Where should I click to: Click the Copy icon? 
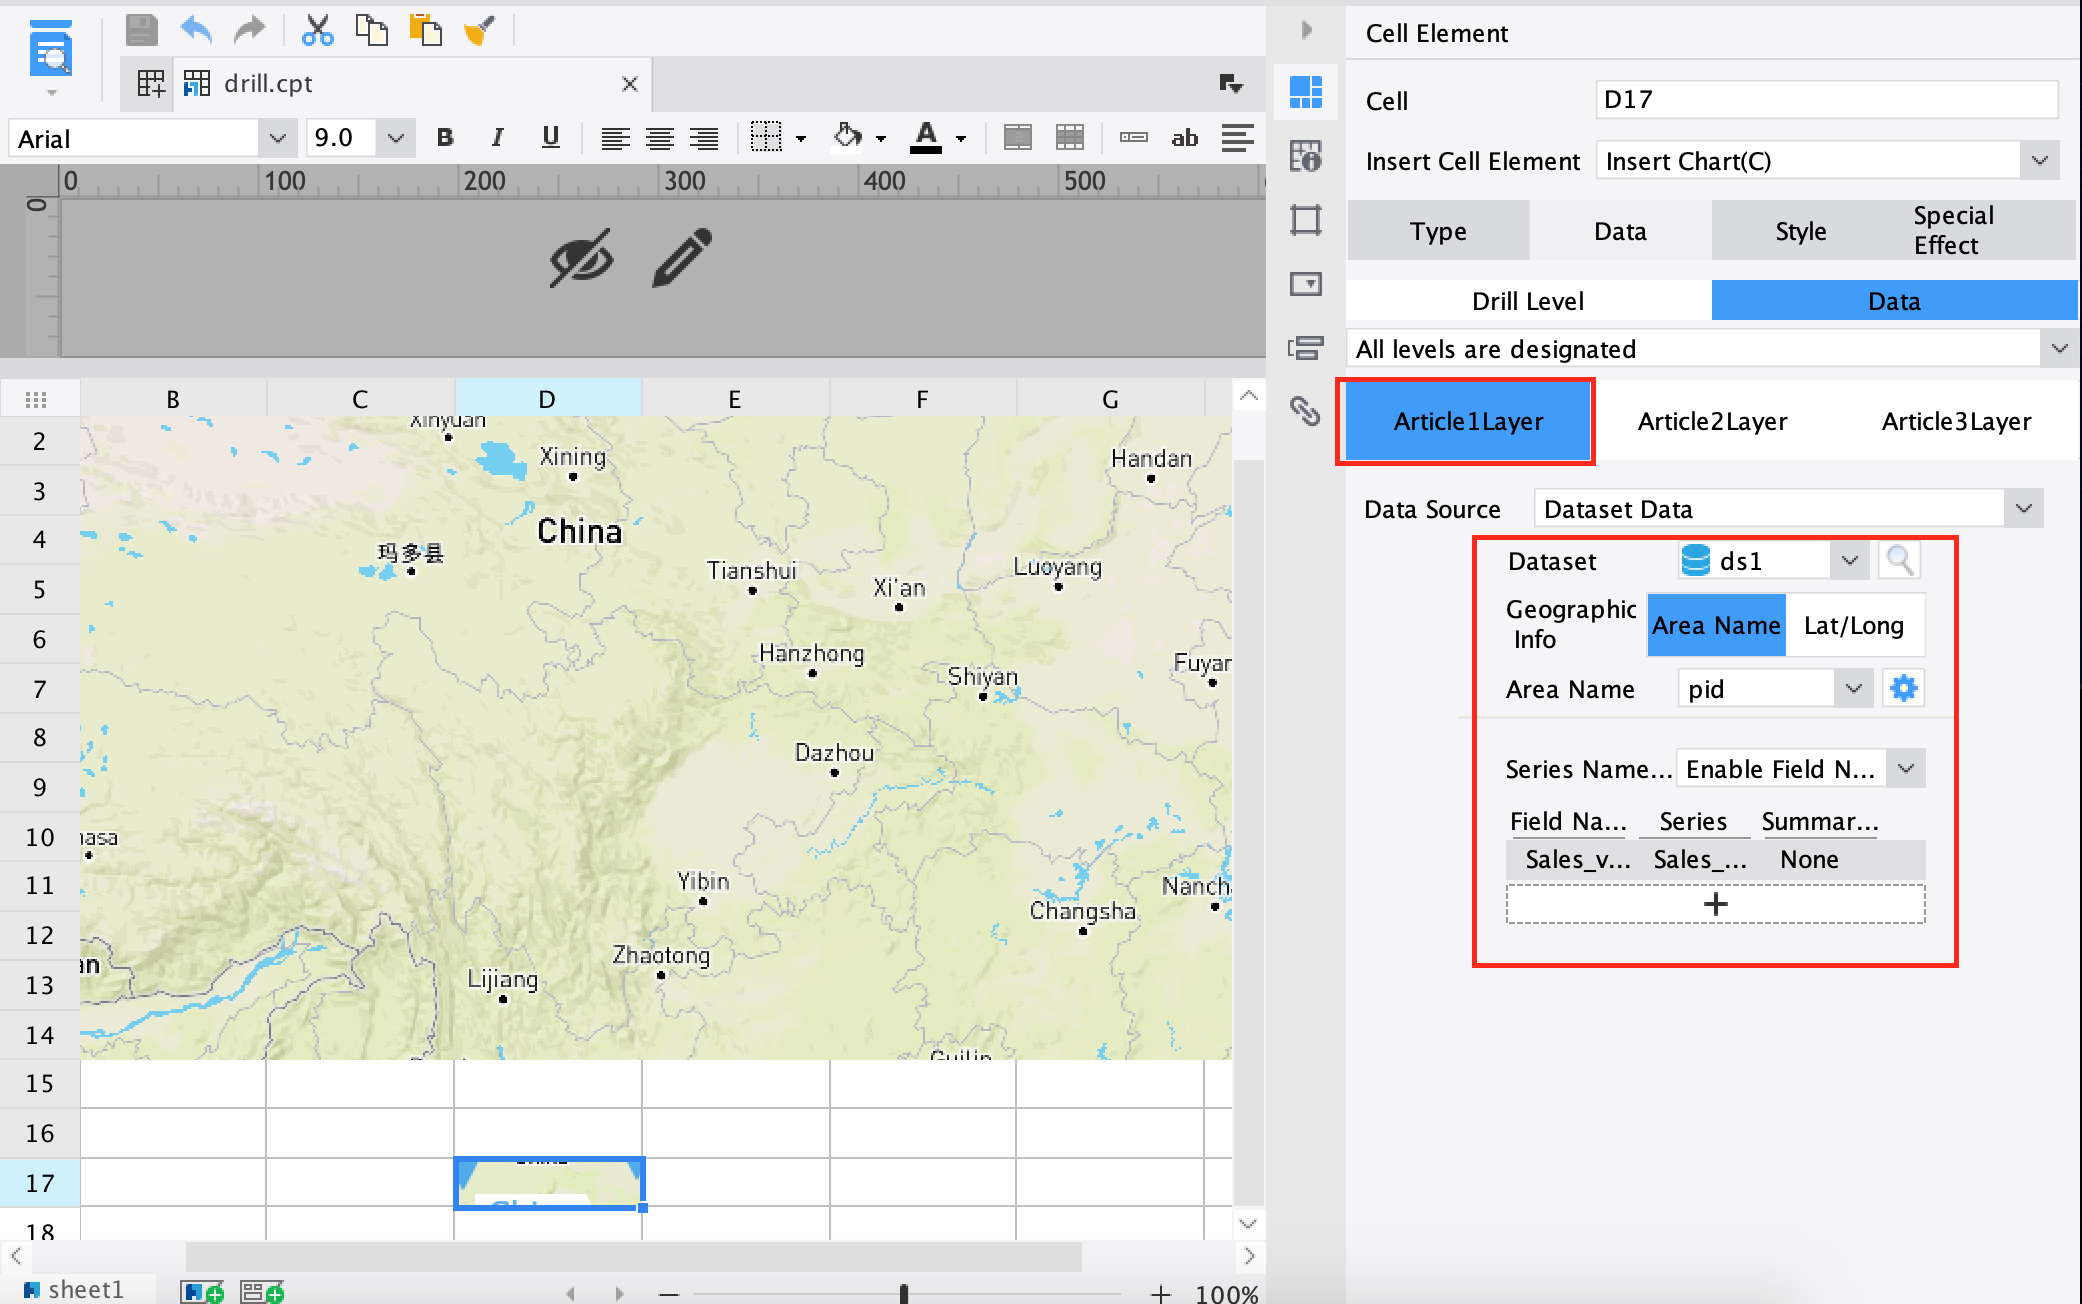click(x=372, y=30)
